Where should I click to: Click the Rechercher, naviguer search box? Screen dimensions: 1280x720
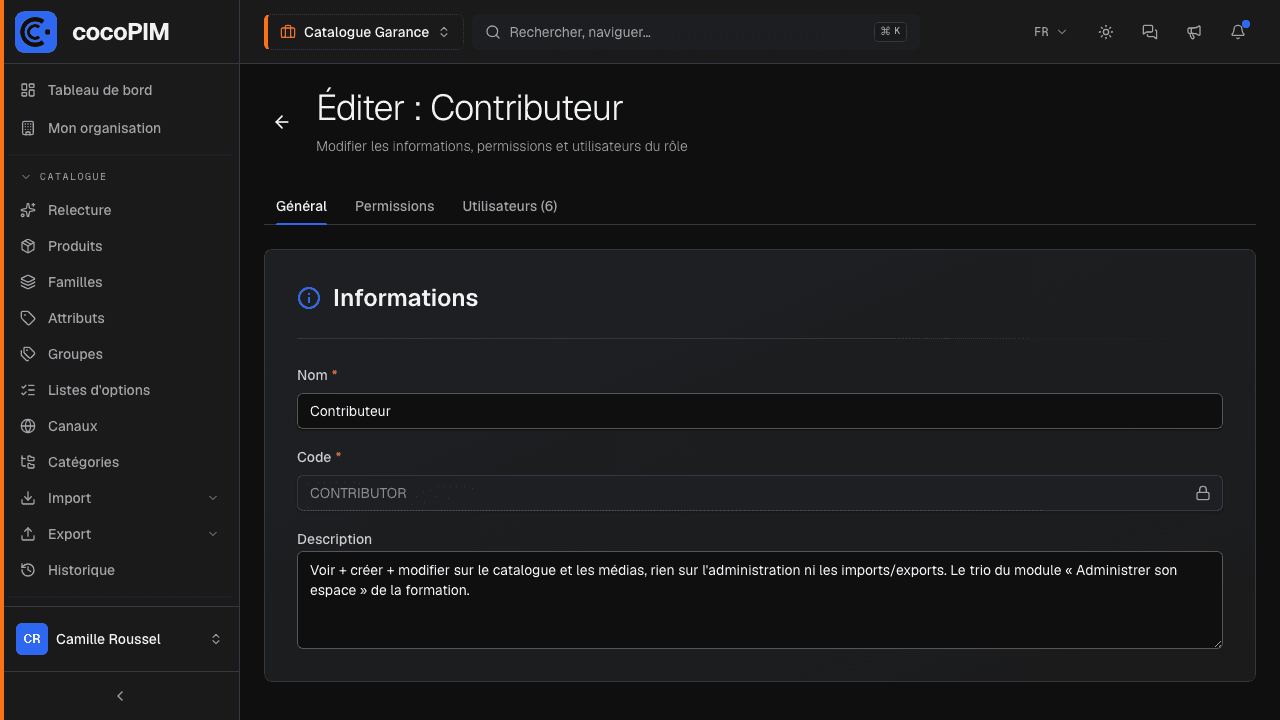click(696, 32)
